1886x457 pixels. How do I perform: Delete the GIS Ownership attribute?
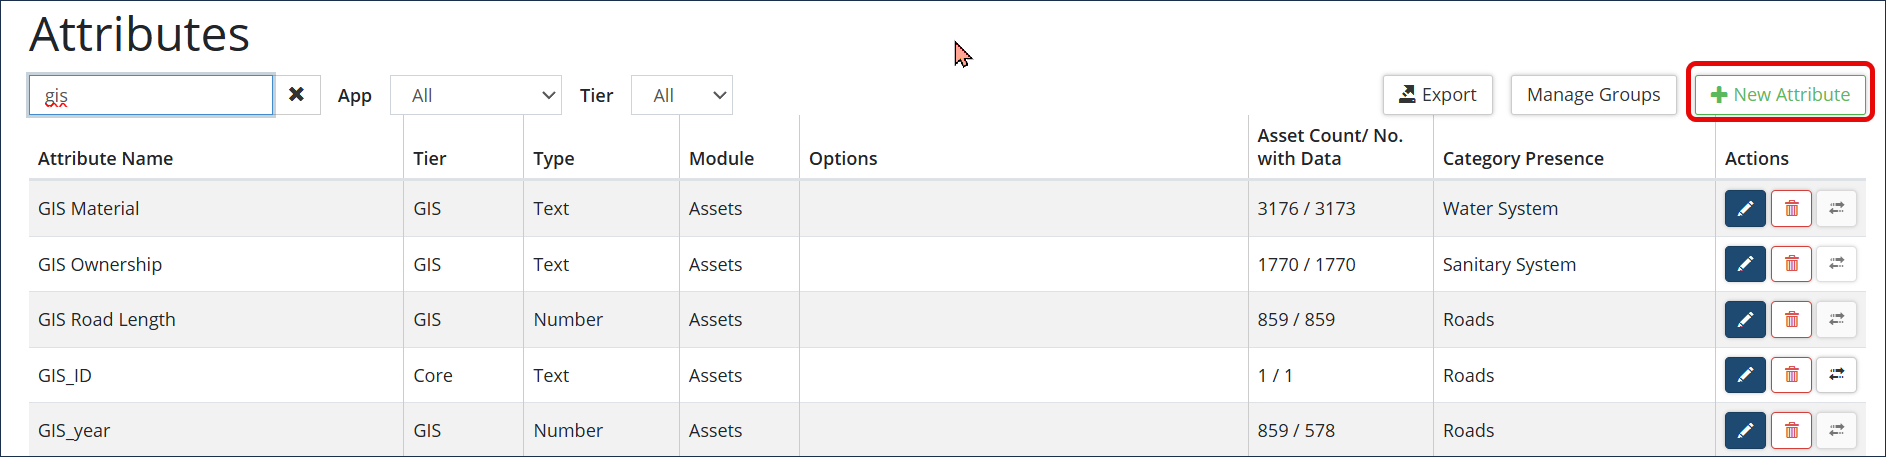click(1791, 264)
